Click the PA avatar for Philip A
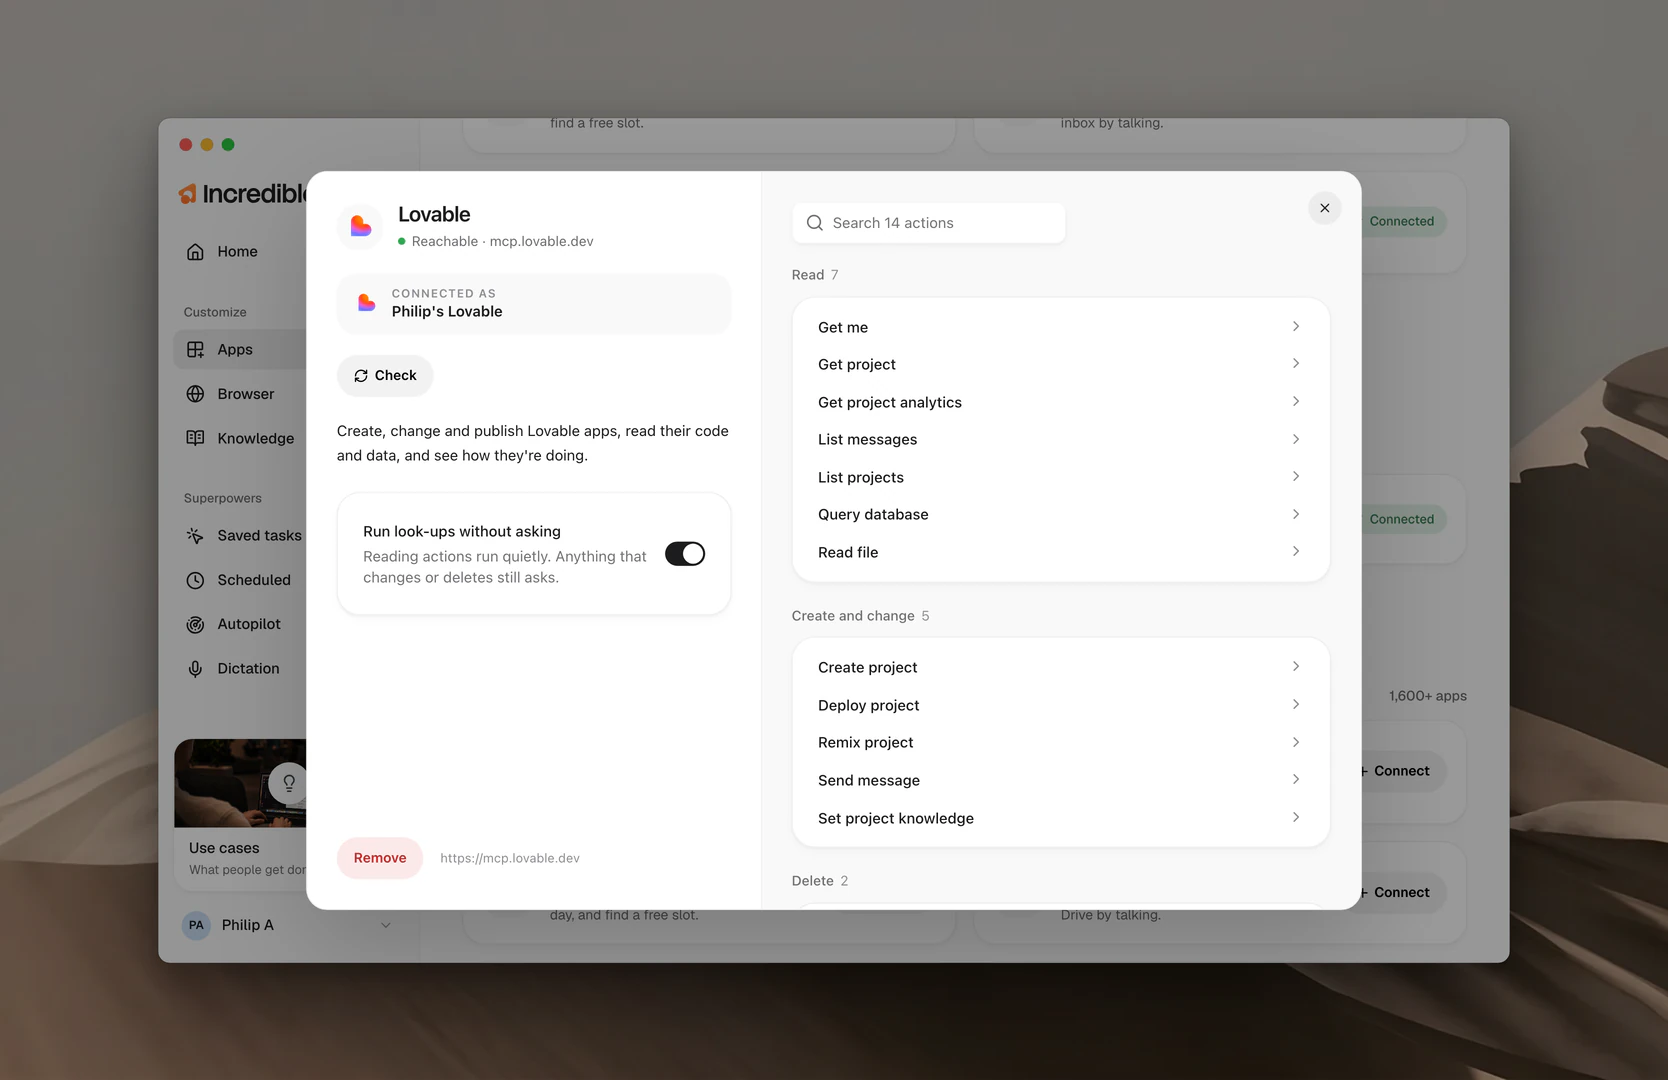 click(196, 925)
